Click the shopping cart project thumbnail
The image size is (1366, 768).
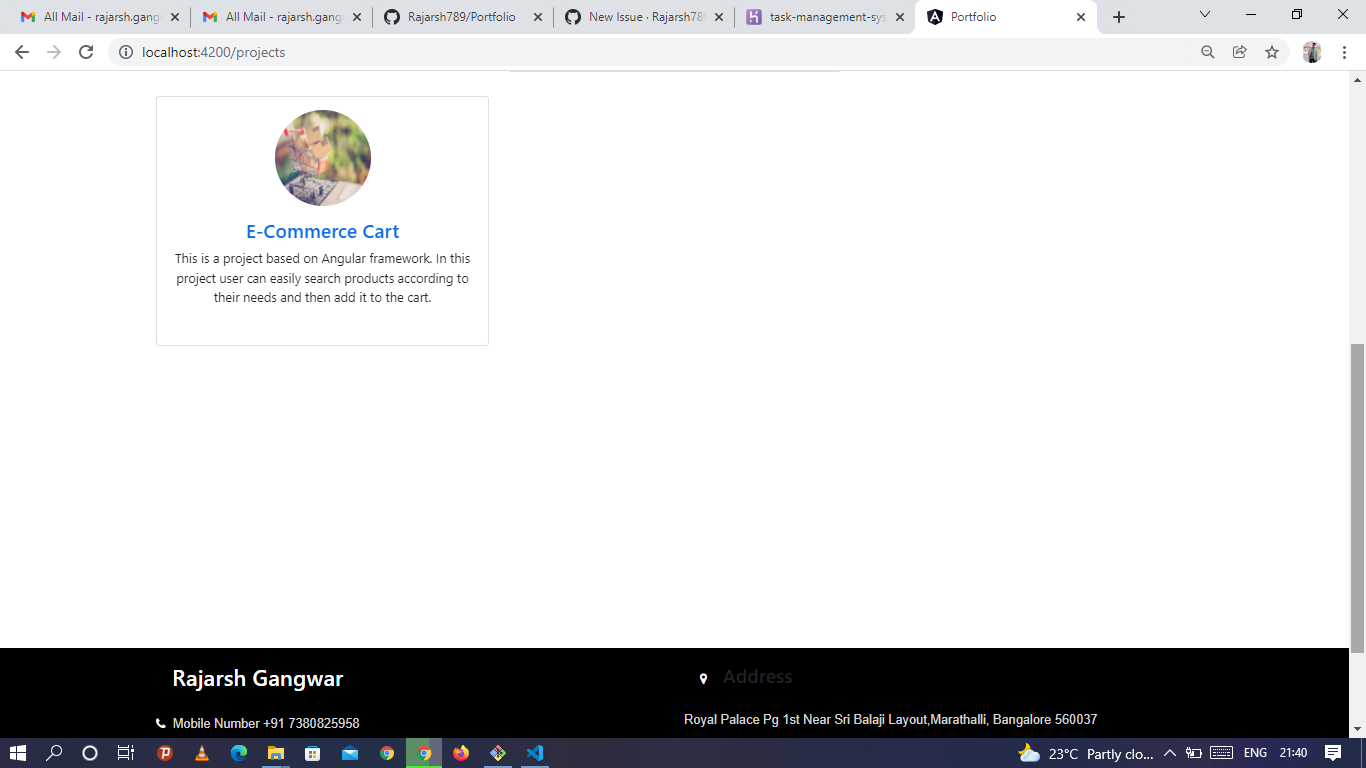point(323,158)
